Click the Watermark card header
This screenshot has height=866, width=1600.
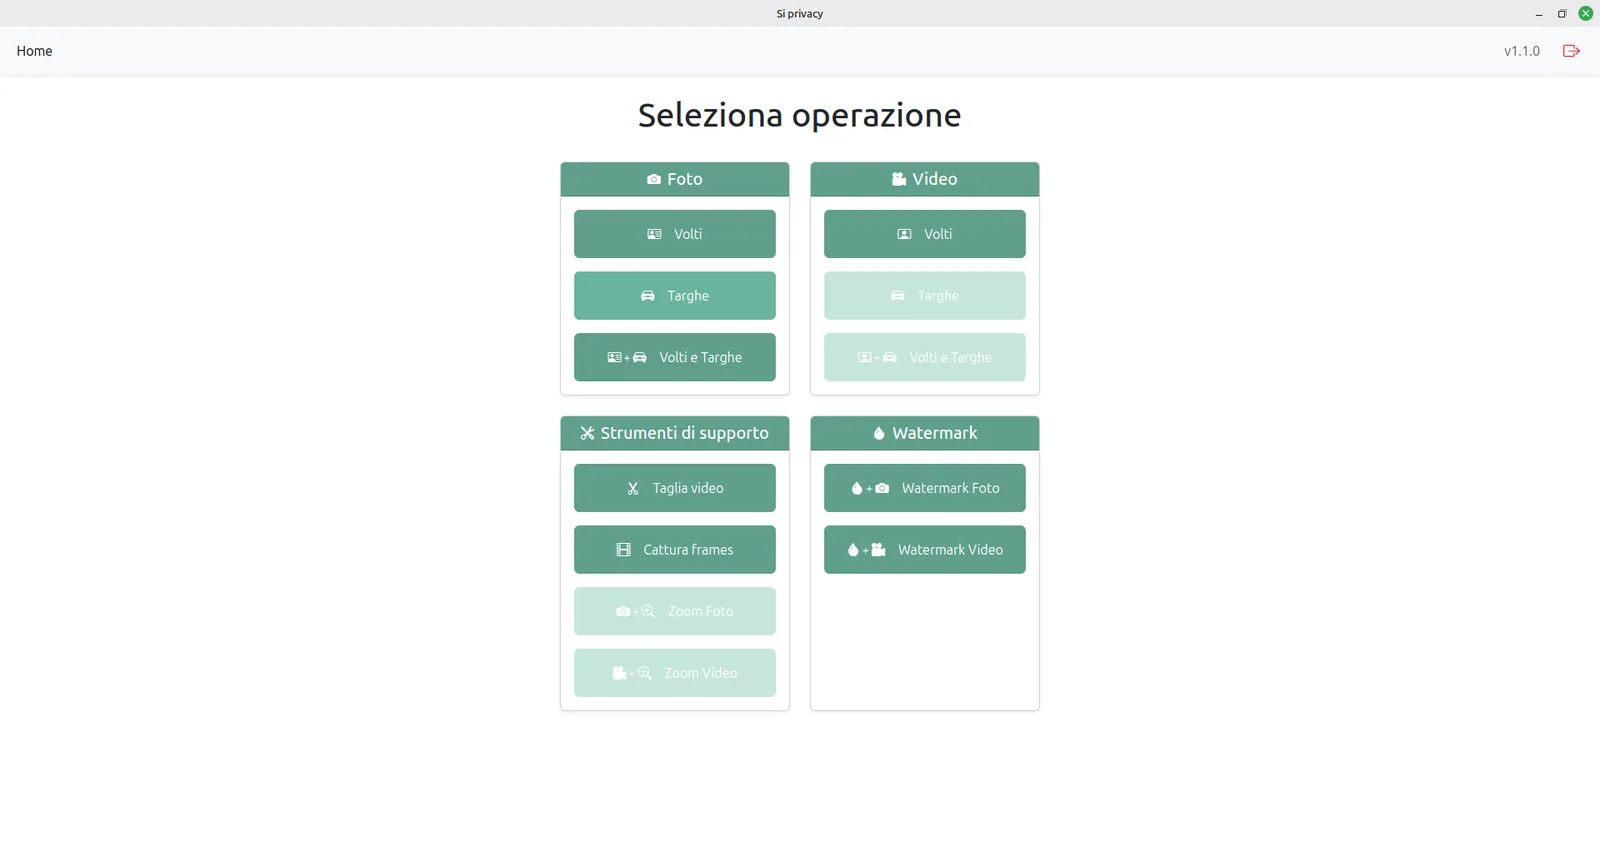(925, 433)
